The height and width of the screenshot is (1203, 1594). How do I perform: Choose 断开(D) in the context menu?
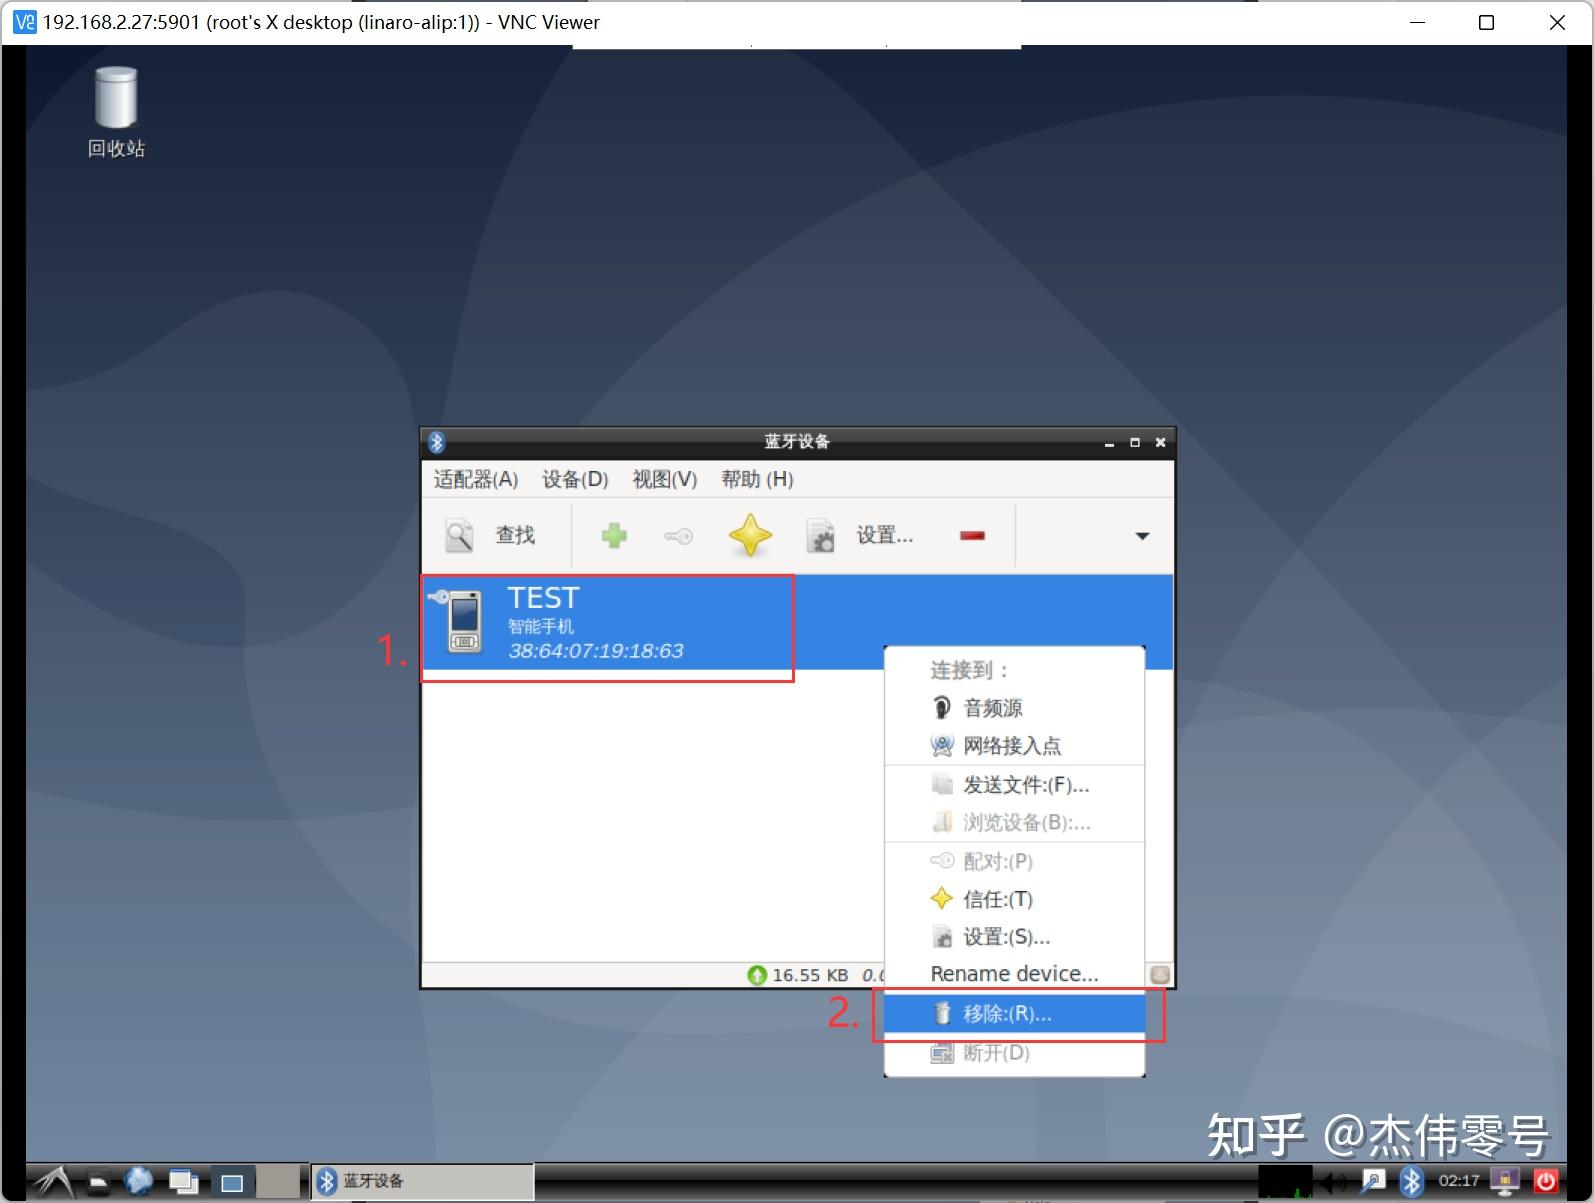[x=1014, y=1053]
